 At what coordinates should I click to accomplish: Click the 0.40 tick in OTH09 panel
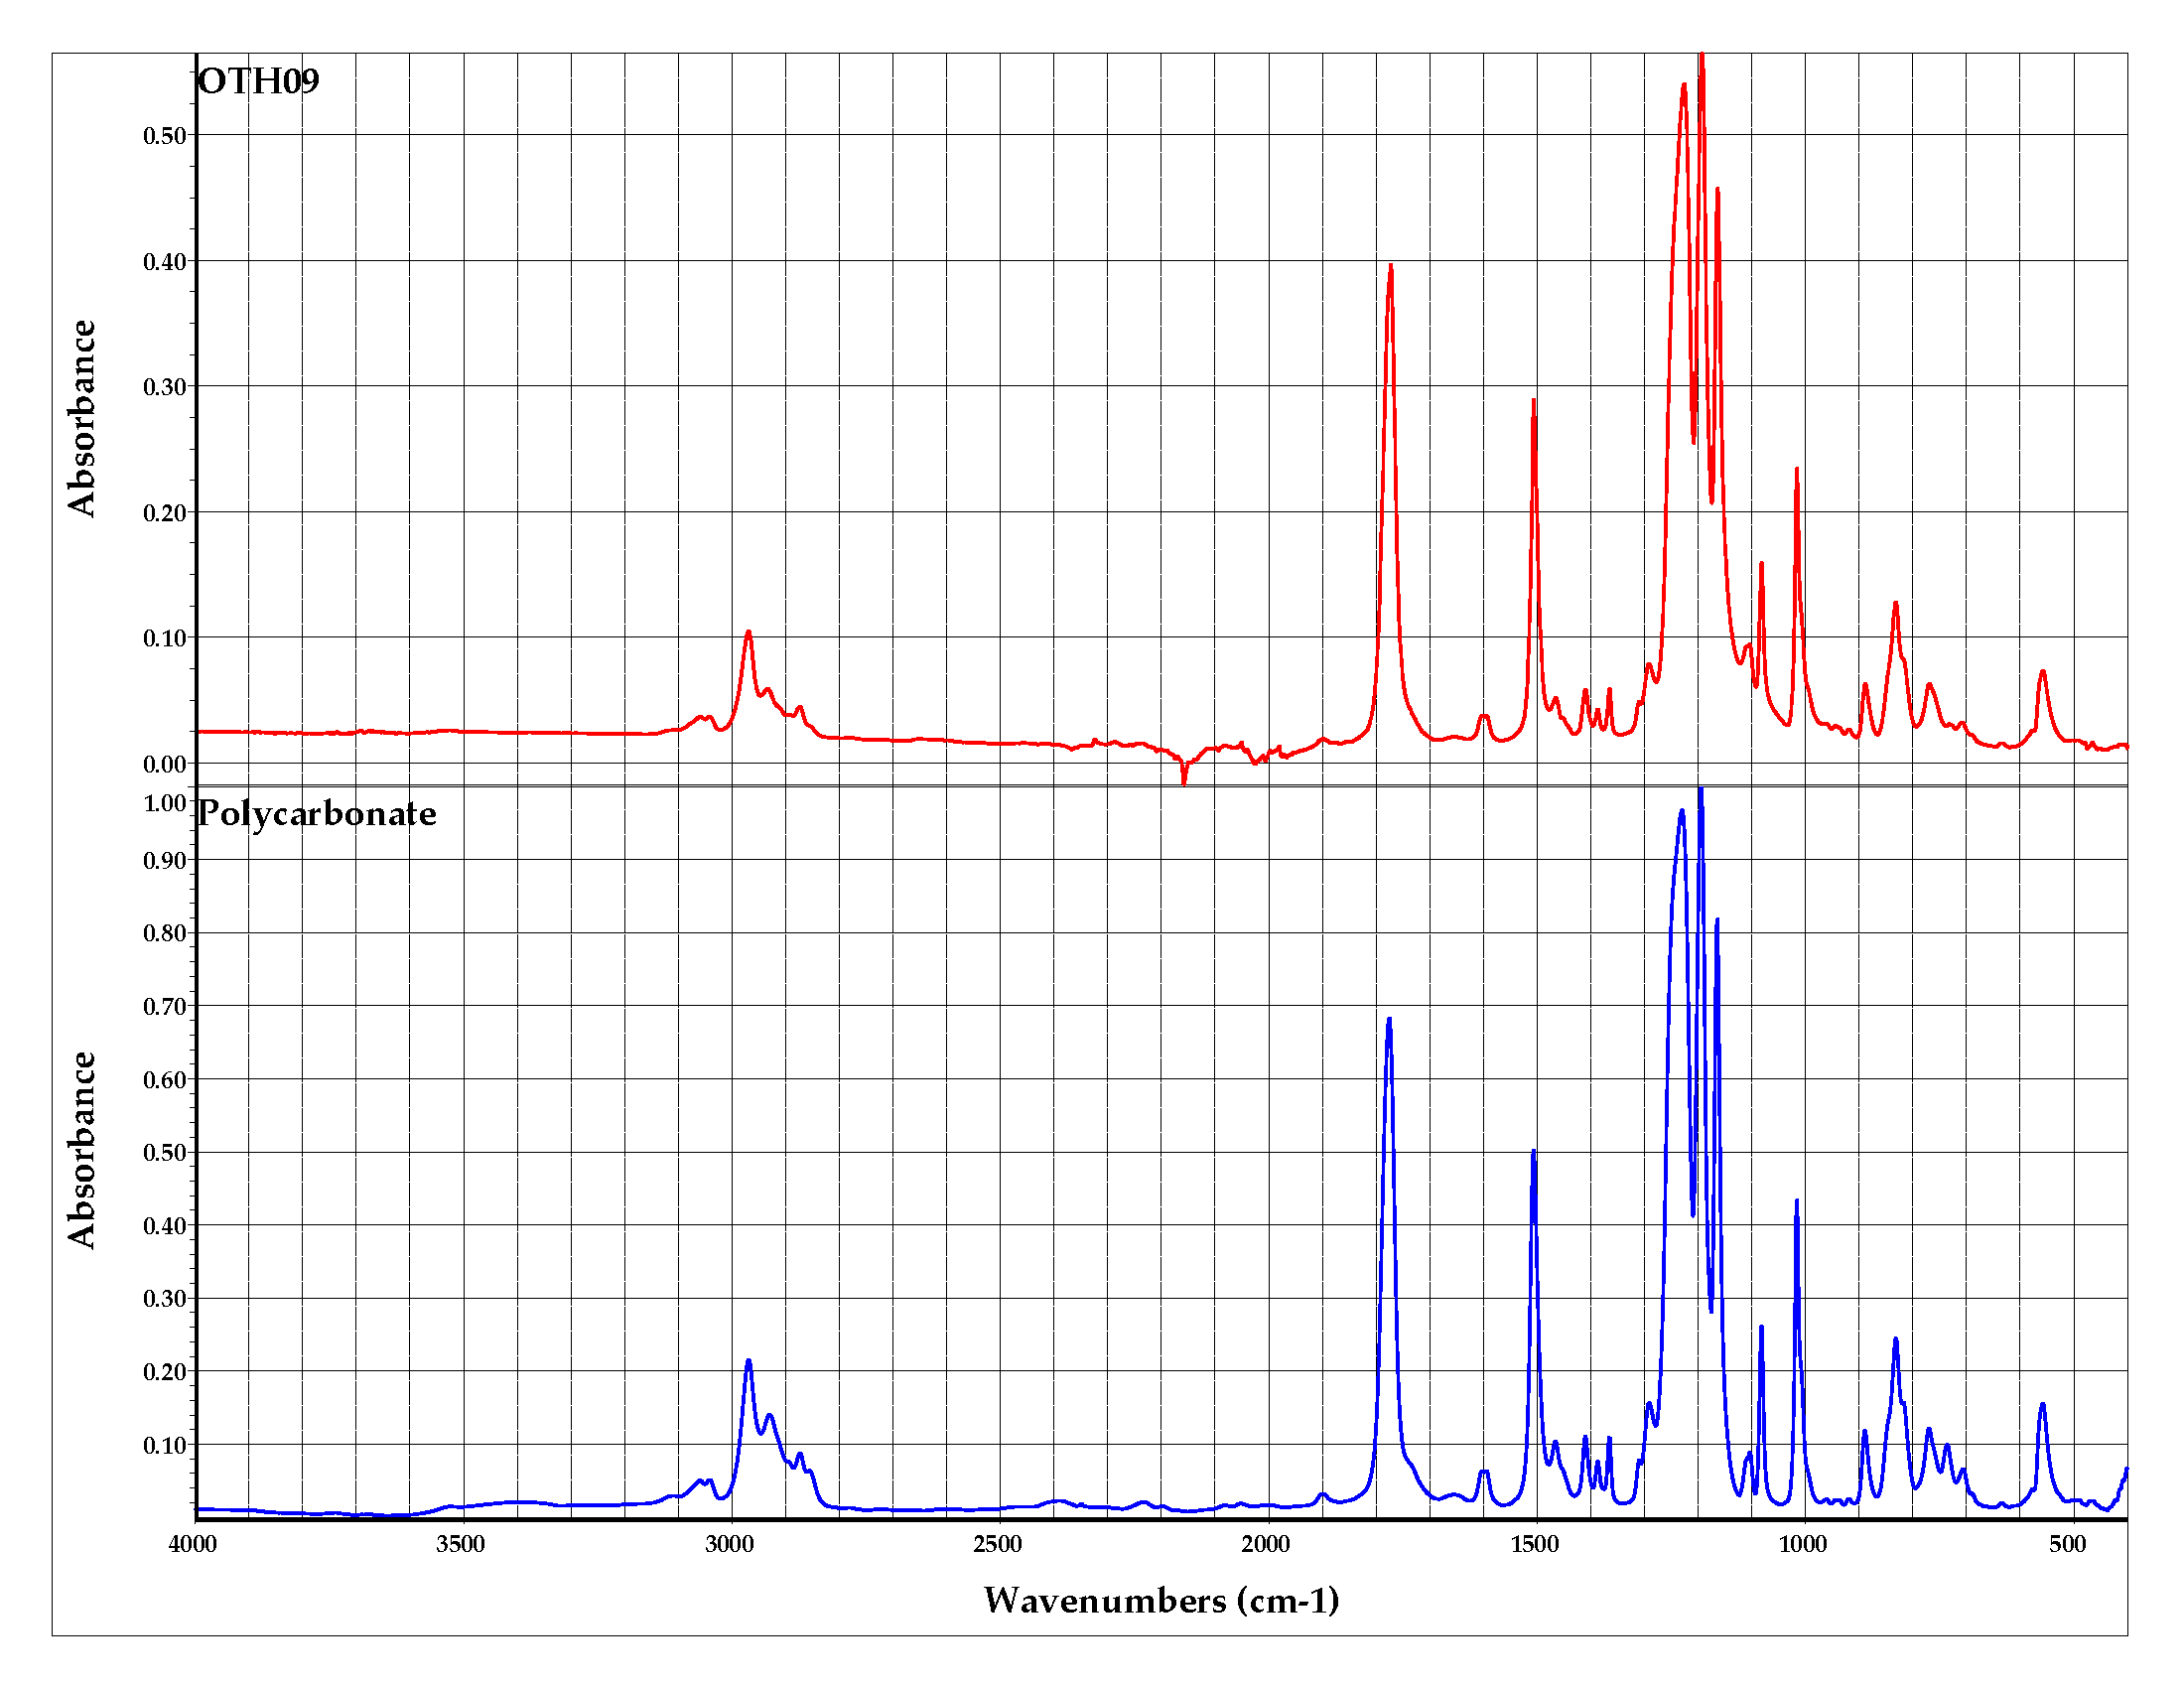pos(165,262)
